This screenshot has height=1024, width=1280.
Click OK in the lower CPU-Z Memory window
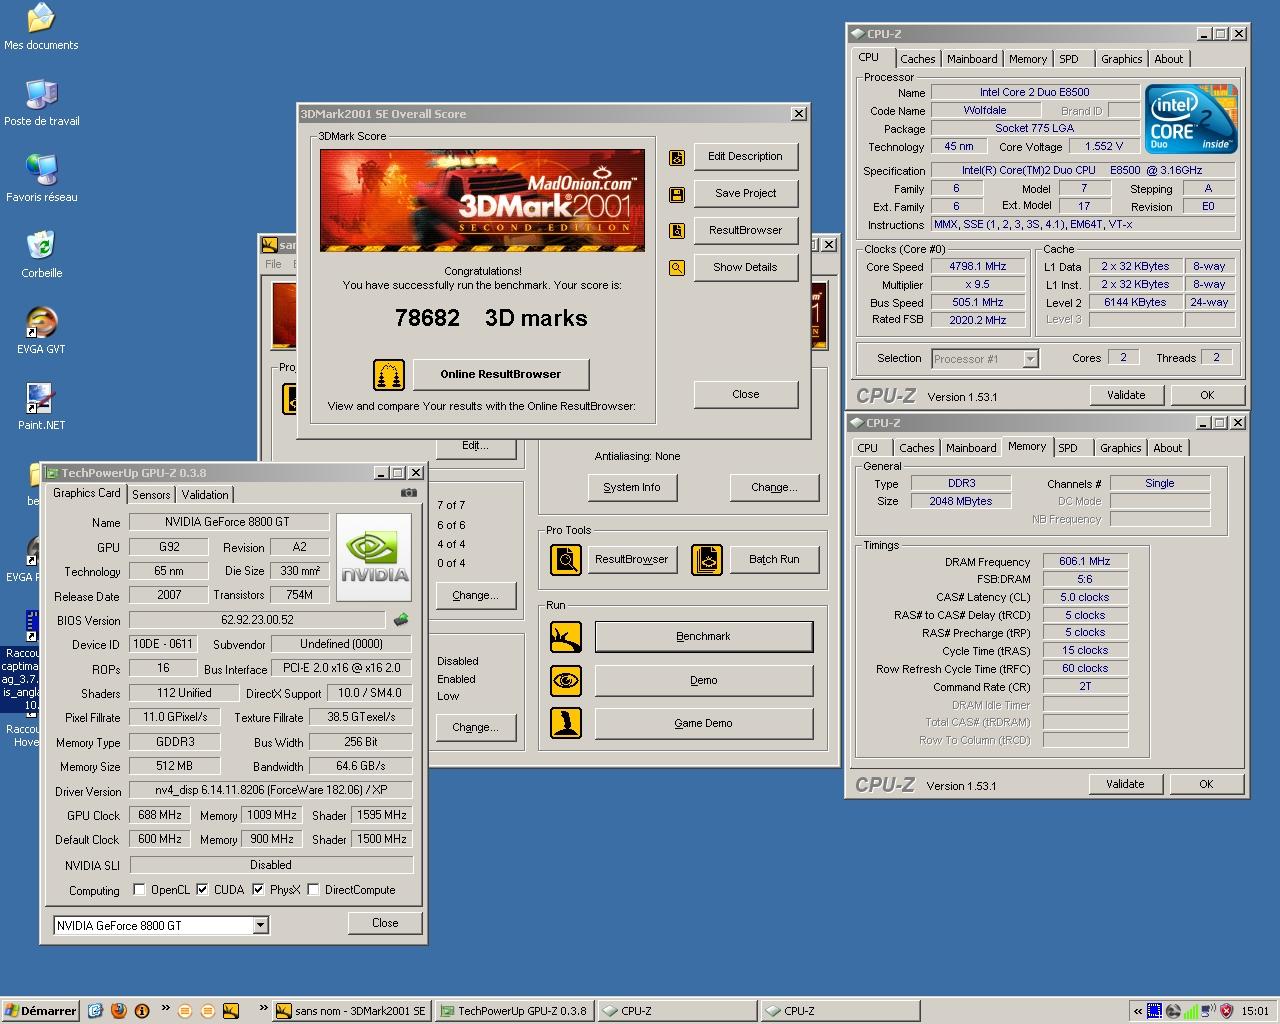[x=1206, y=784]
